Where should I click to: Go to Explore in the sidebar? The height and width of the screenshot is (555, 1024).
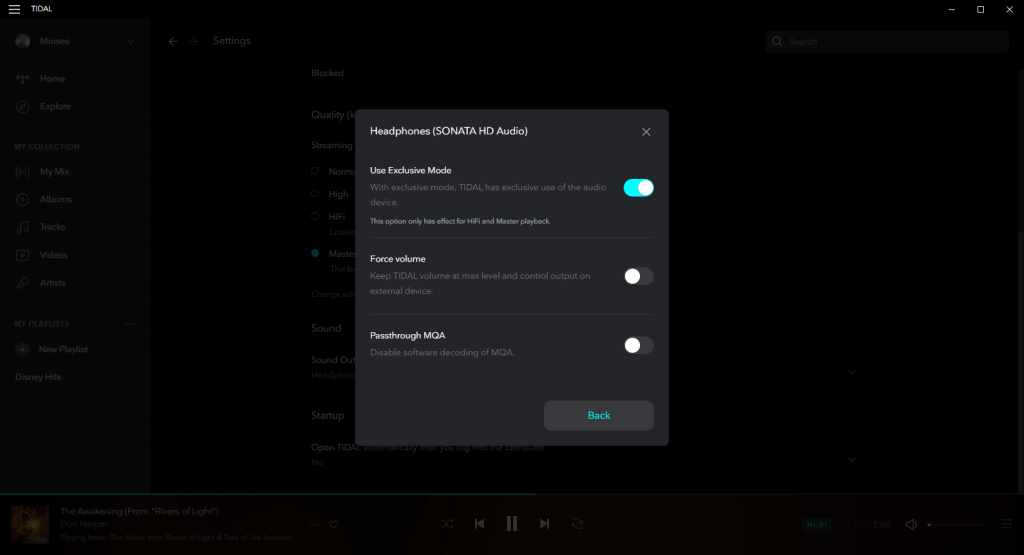click(55, 107)
